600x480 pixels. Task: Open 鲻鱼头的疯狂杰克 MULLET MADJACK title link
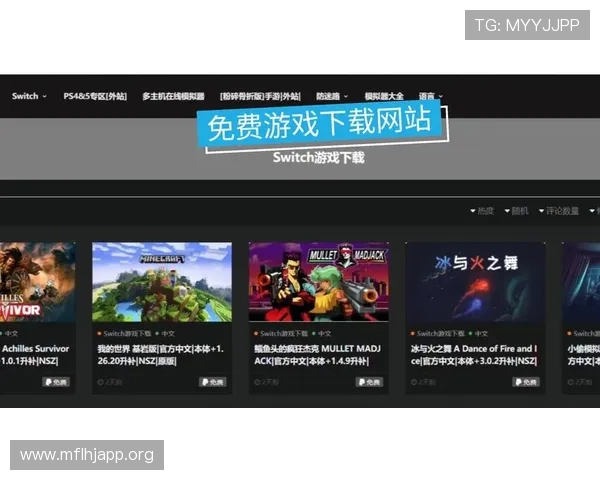pos(318,355)
